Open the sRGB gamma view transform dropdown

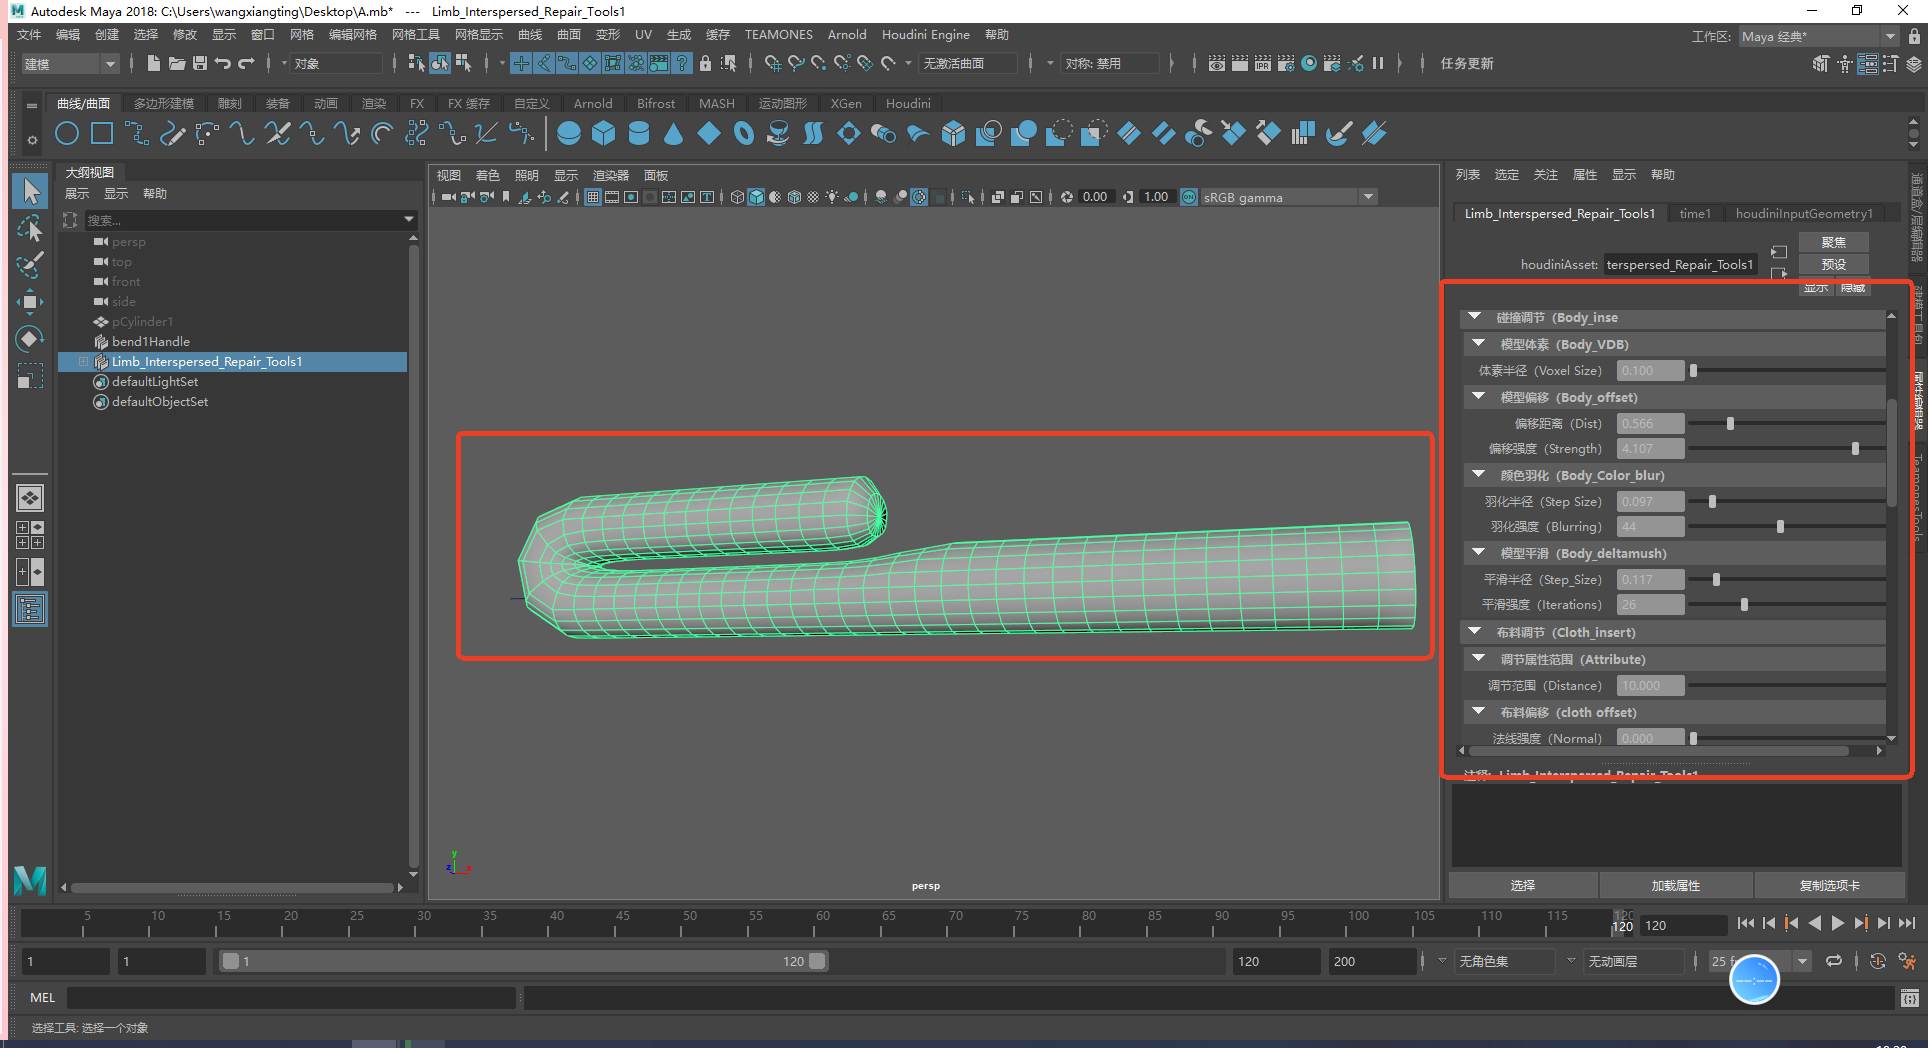point(1368,198)
